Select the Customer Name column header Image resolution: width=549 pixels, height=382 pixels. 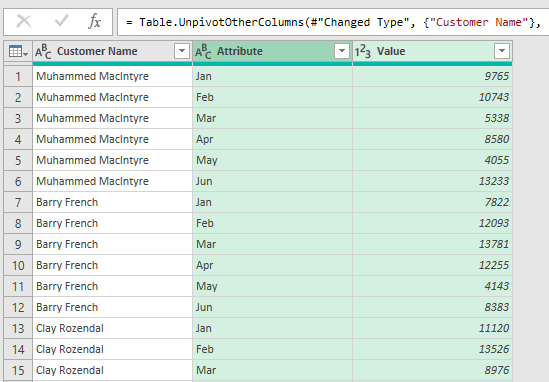tap(112, 51)
